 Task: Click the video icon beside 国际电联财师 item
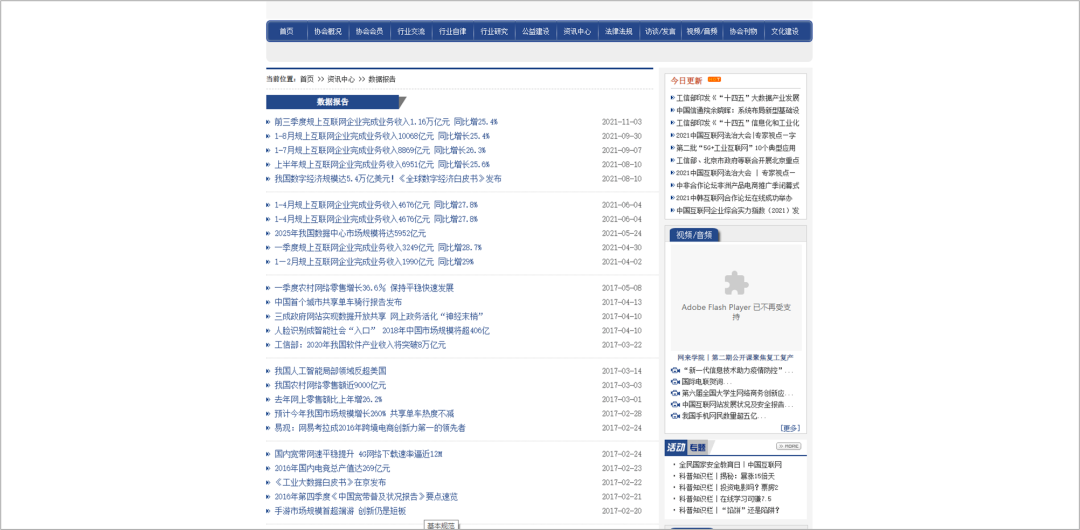[676, 382]
